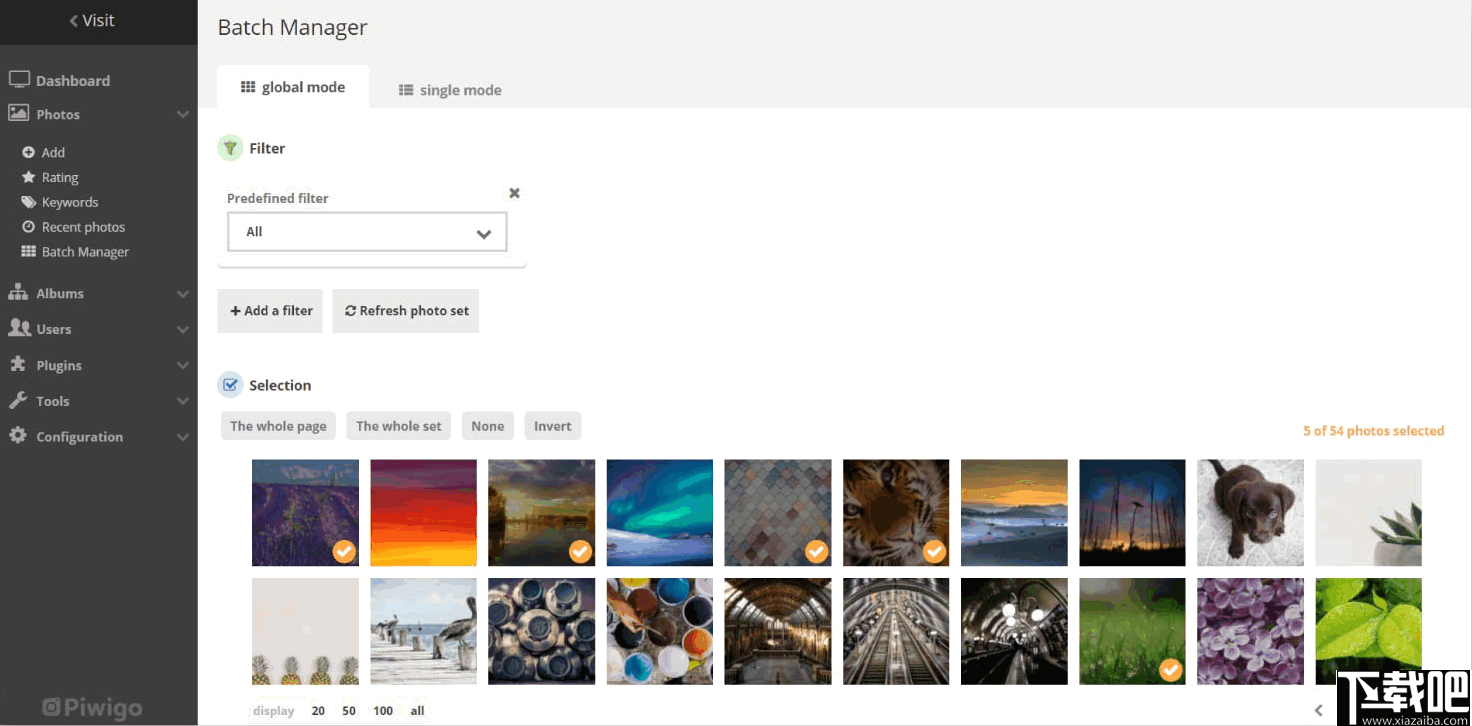The width and height of the screenshot is (1472, 726).
Task: Click the pelican on pier thumbnail
Action: click(423, 631)
